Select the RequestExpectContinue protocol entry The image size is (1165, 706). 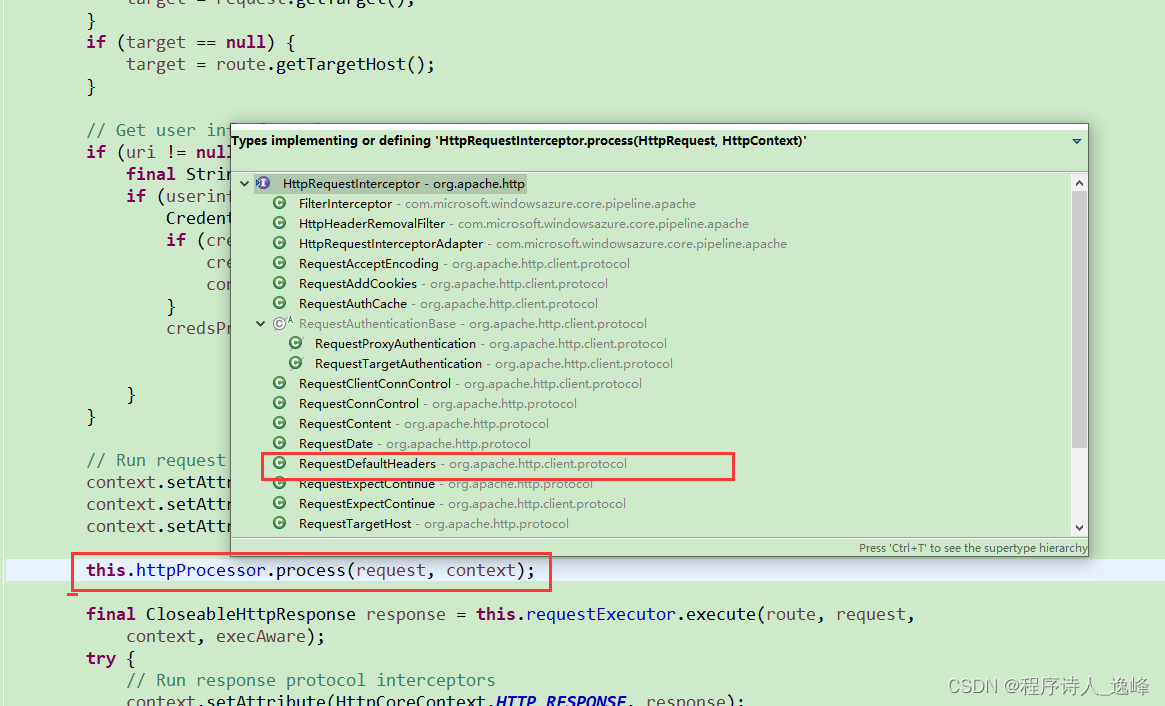pos(366,483)
